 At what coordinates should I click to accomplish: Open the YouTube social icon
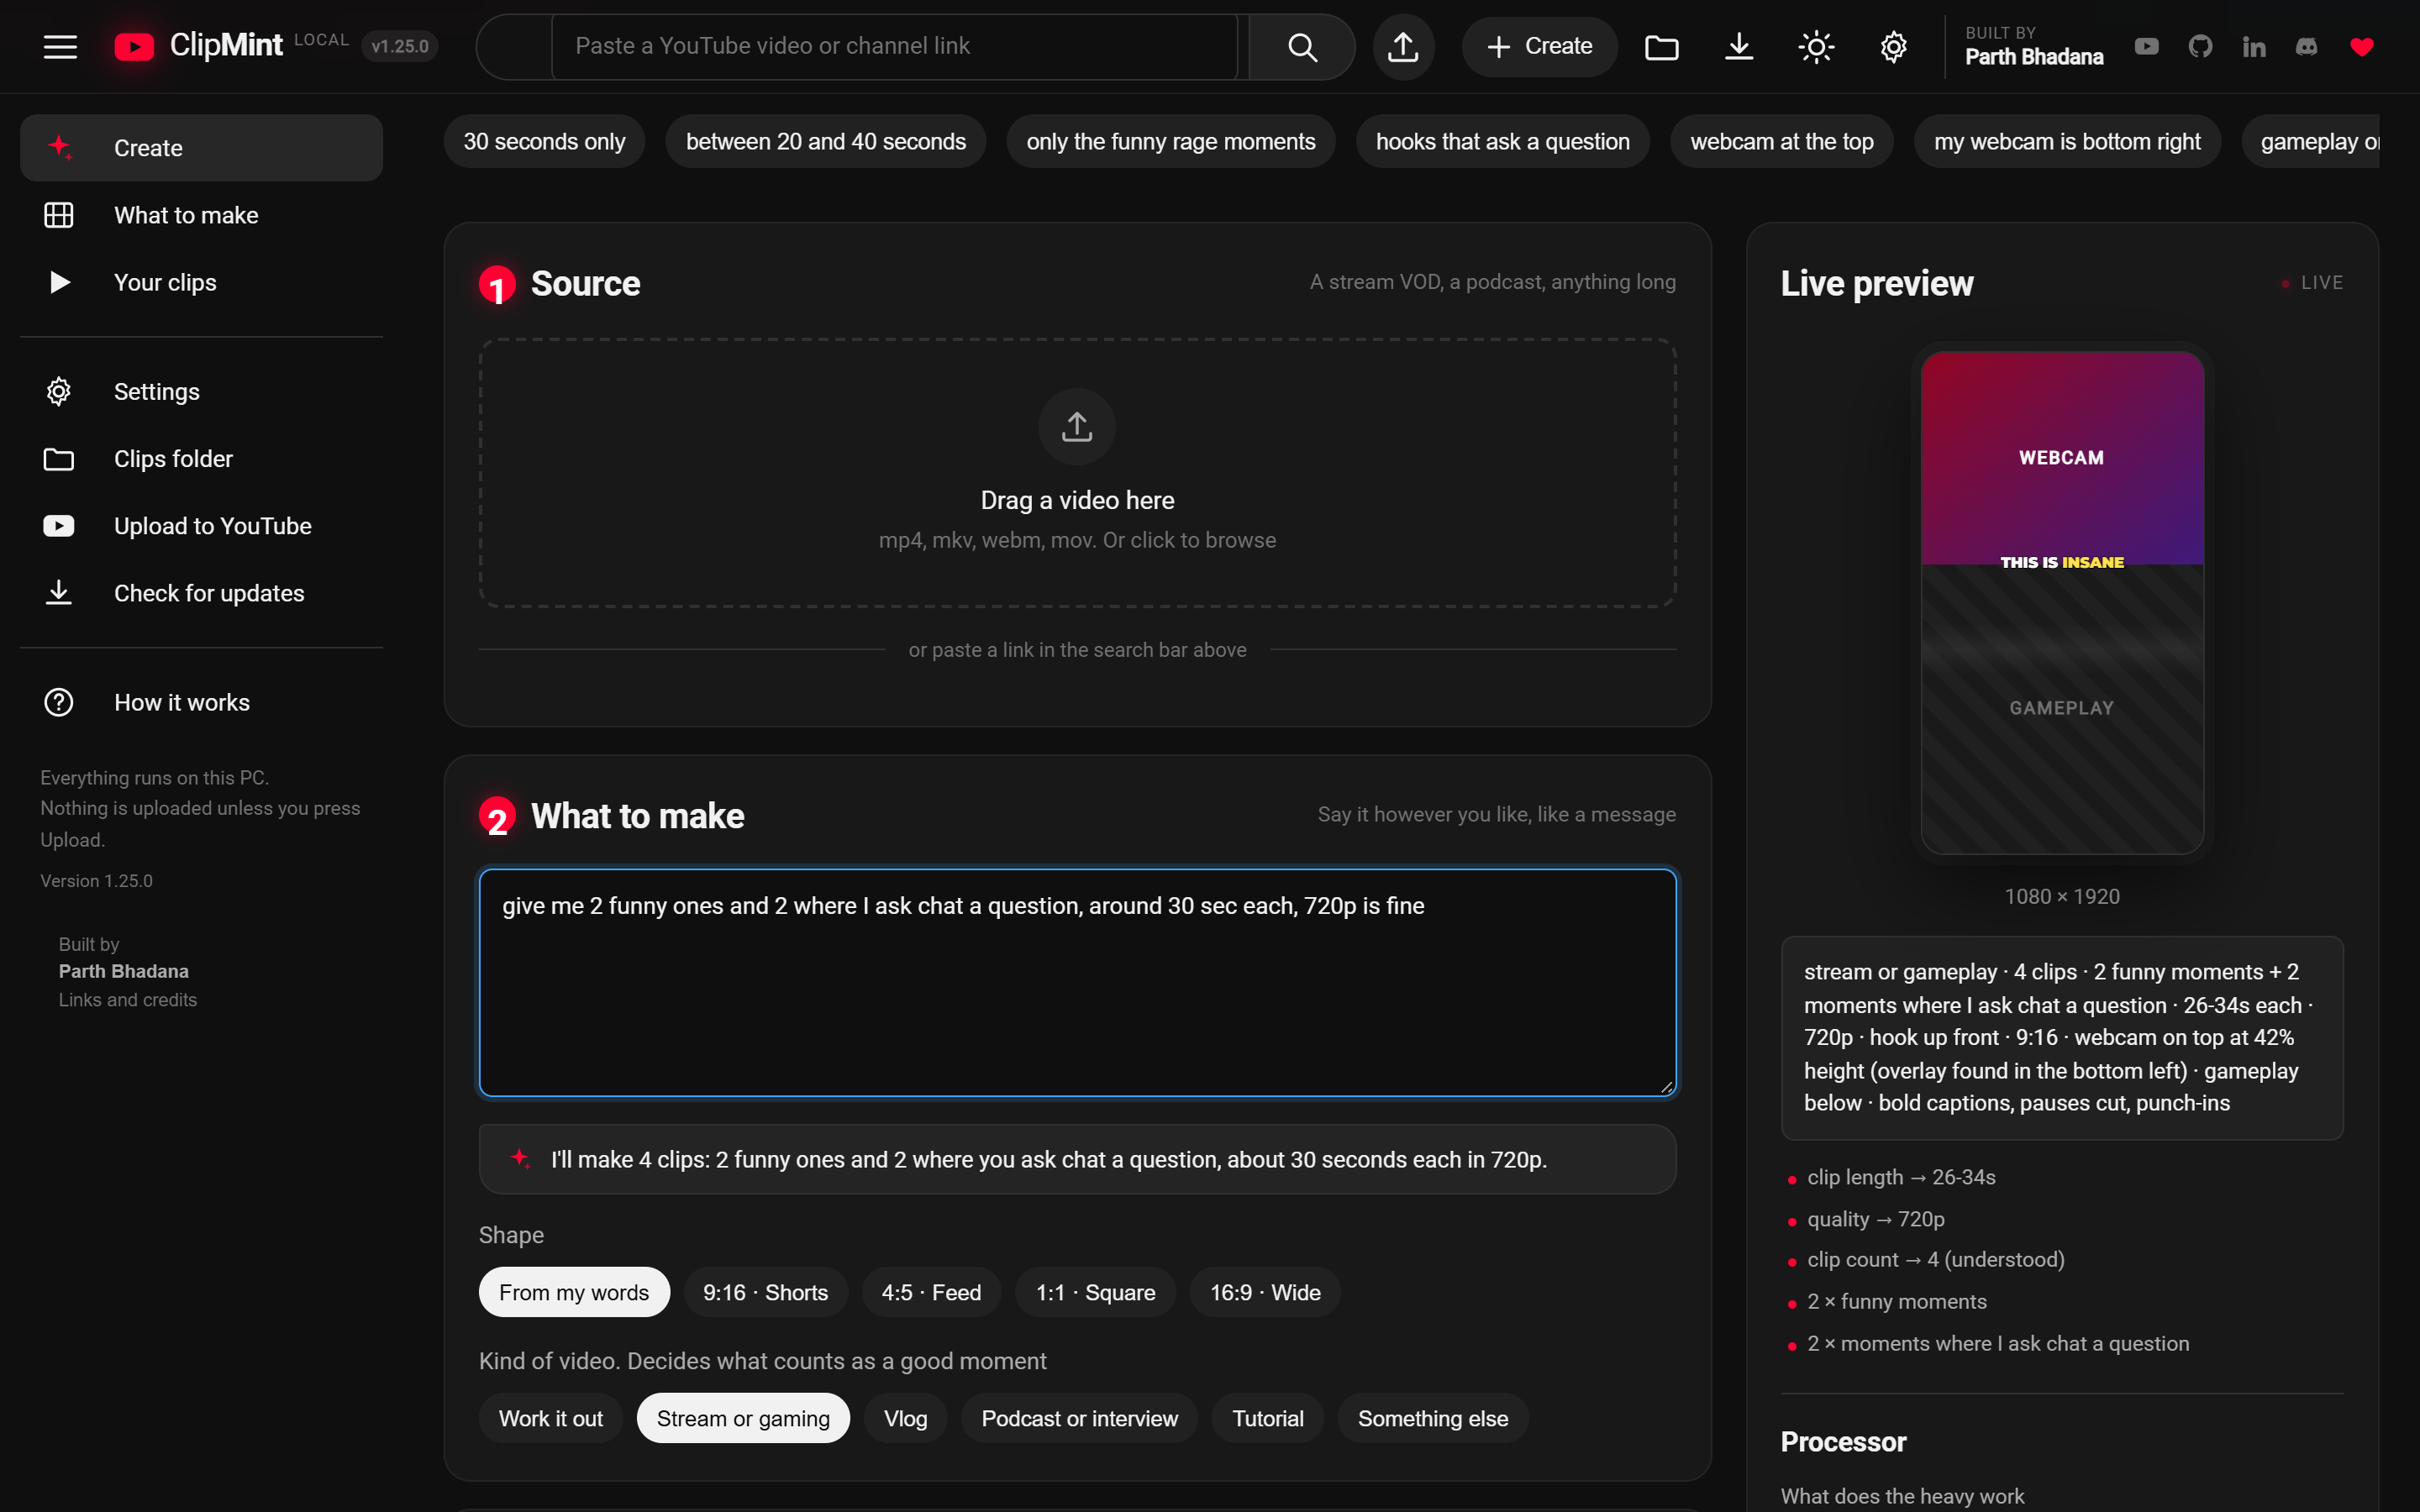point(2146,46)
